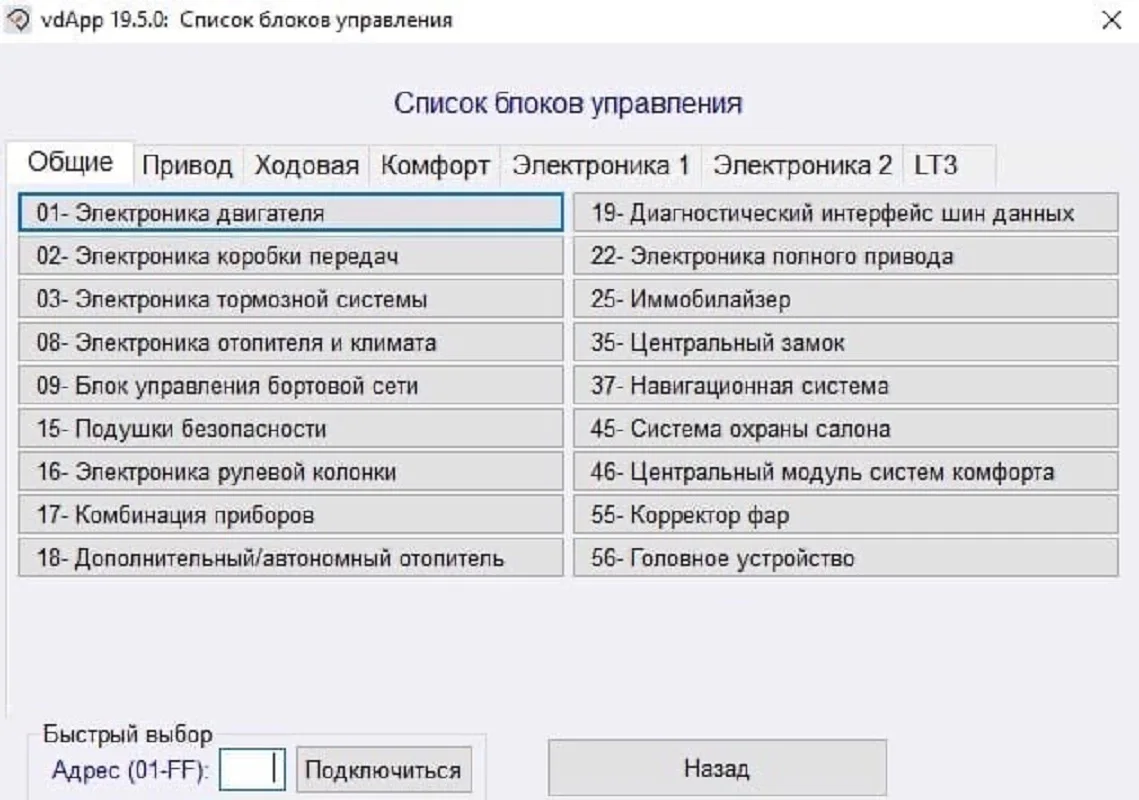Open 19- Диагностический интерфейс шин данных
Viewport: 1139px width, 800px height.
click(845, 213)
